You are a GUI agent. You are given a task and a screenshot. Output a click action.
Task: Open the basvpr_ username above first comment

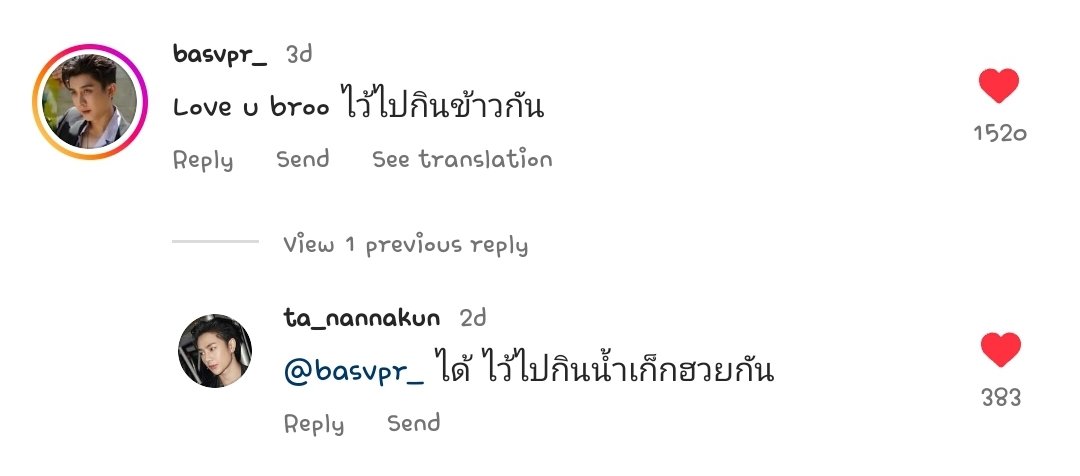220,54
